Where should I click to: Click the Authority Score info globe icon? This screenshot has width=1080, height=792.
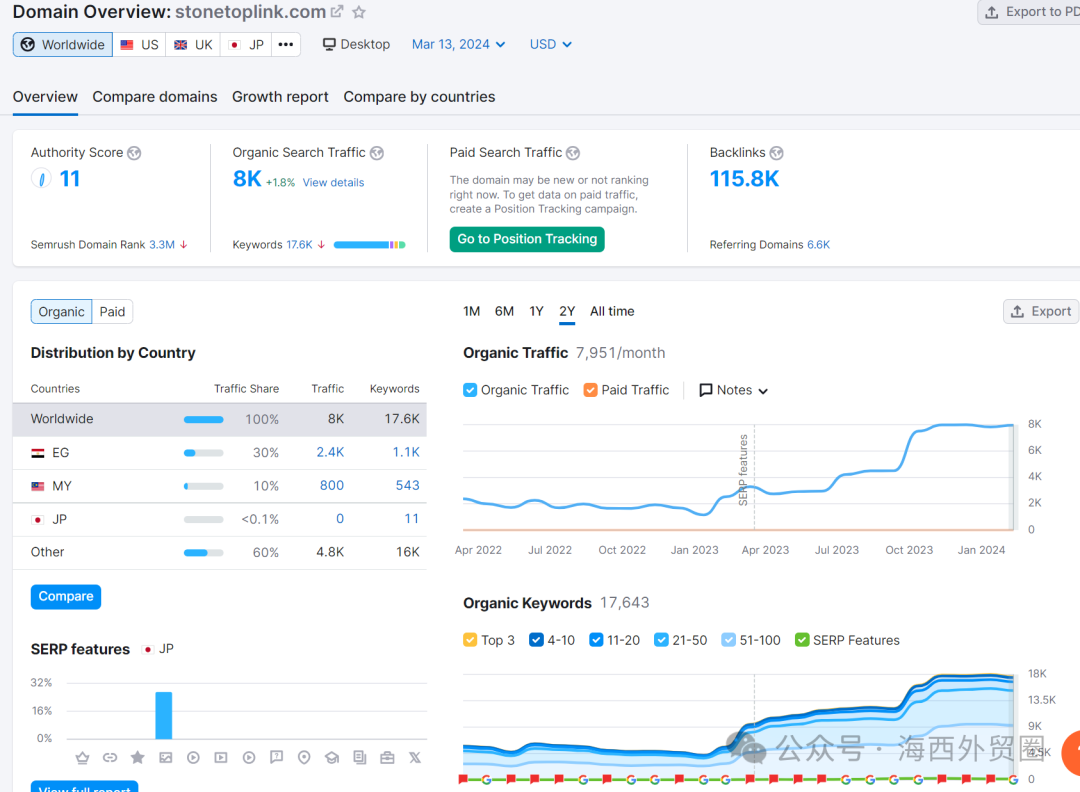pyautogui.click(x=134, y=153)
